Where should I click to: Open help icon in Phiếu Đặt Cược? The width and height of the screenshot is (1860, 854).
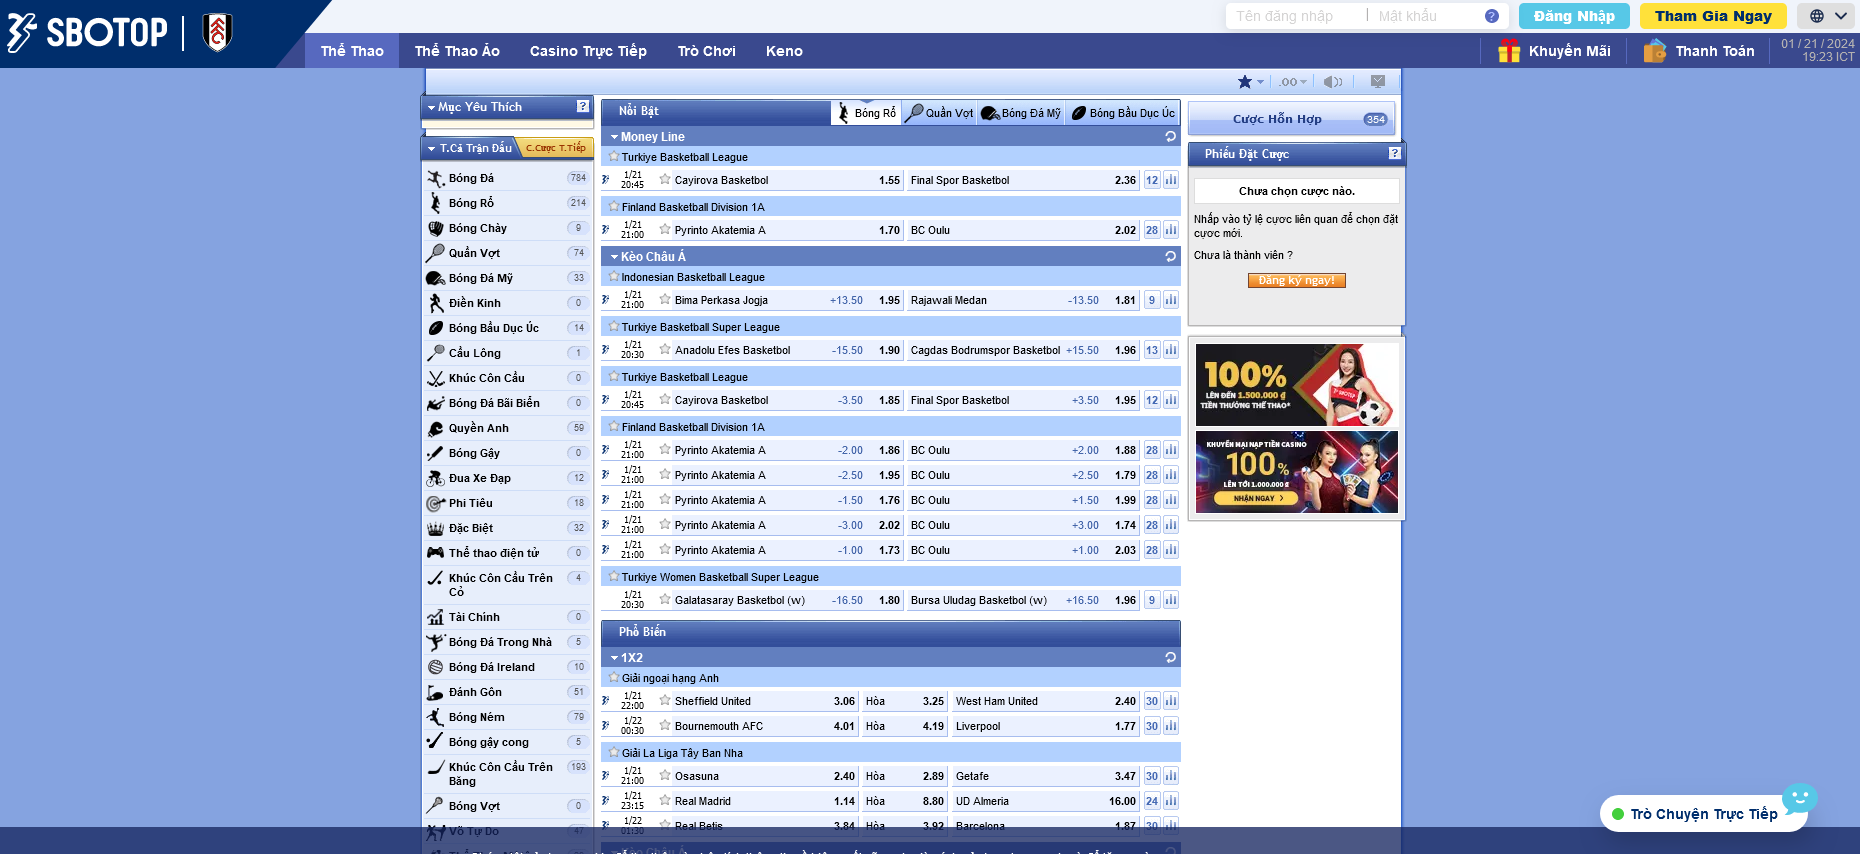click(1395, 153)
